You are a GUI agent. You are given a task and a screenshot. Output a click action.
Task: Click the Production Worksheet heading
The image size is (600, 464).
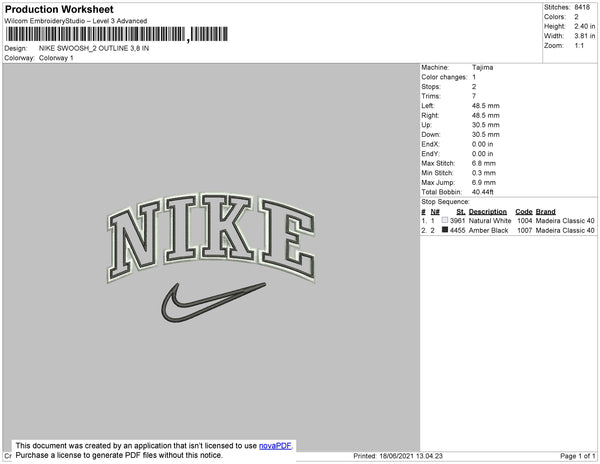59,10
